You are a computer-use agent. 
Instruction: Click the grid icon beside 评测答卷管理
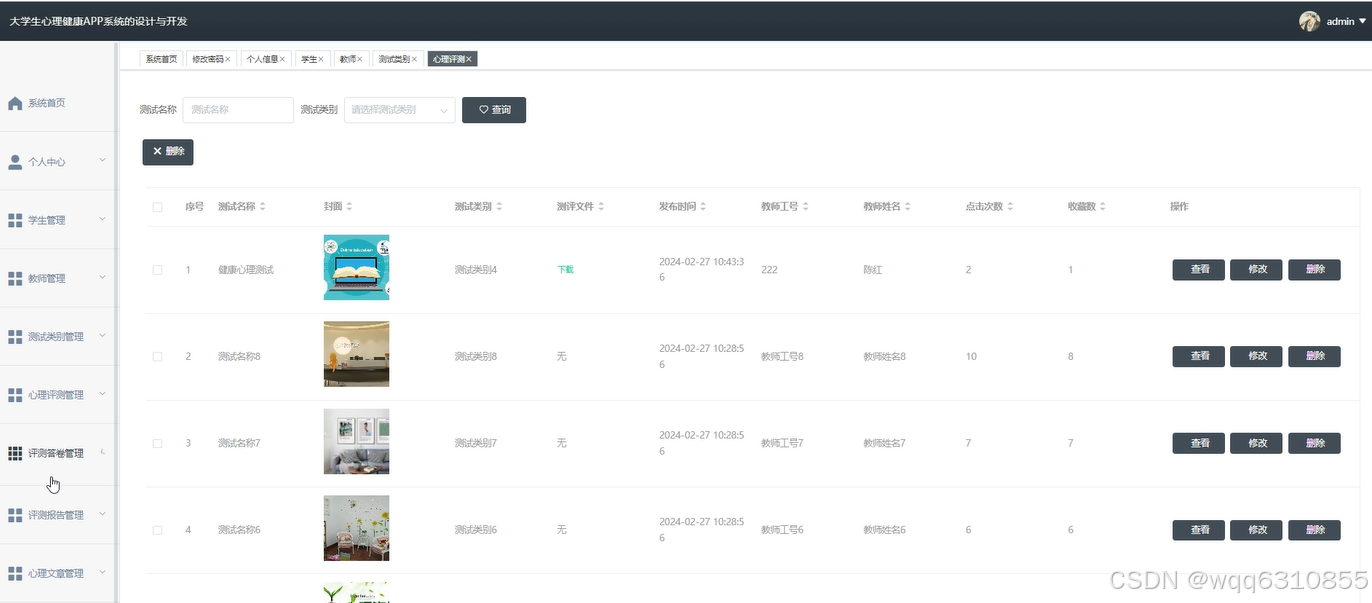click(x=15, y=453)
